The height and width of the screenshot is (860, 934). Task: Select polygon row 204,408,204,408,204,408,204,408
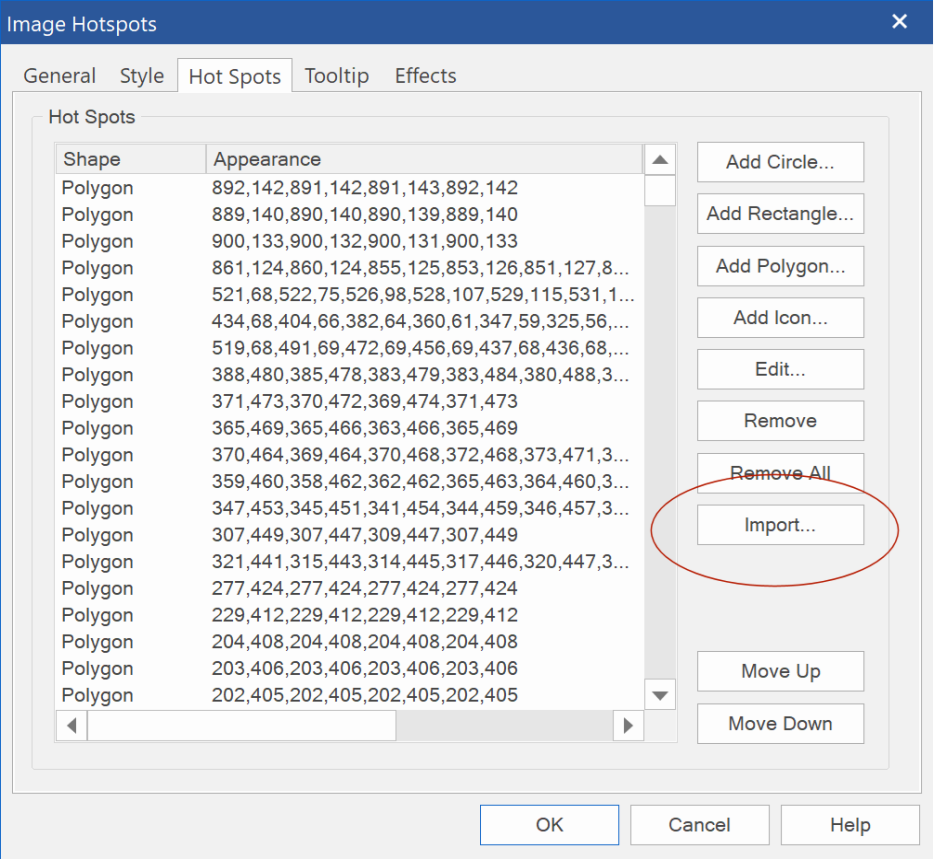[x=350, y=641]
